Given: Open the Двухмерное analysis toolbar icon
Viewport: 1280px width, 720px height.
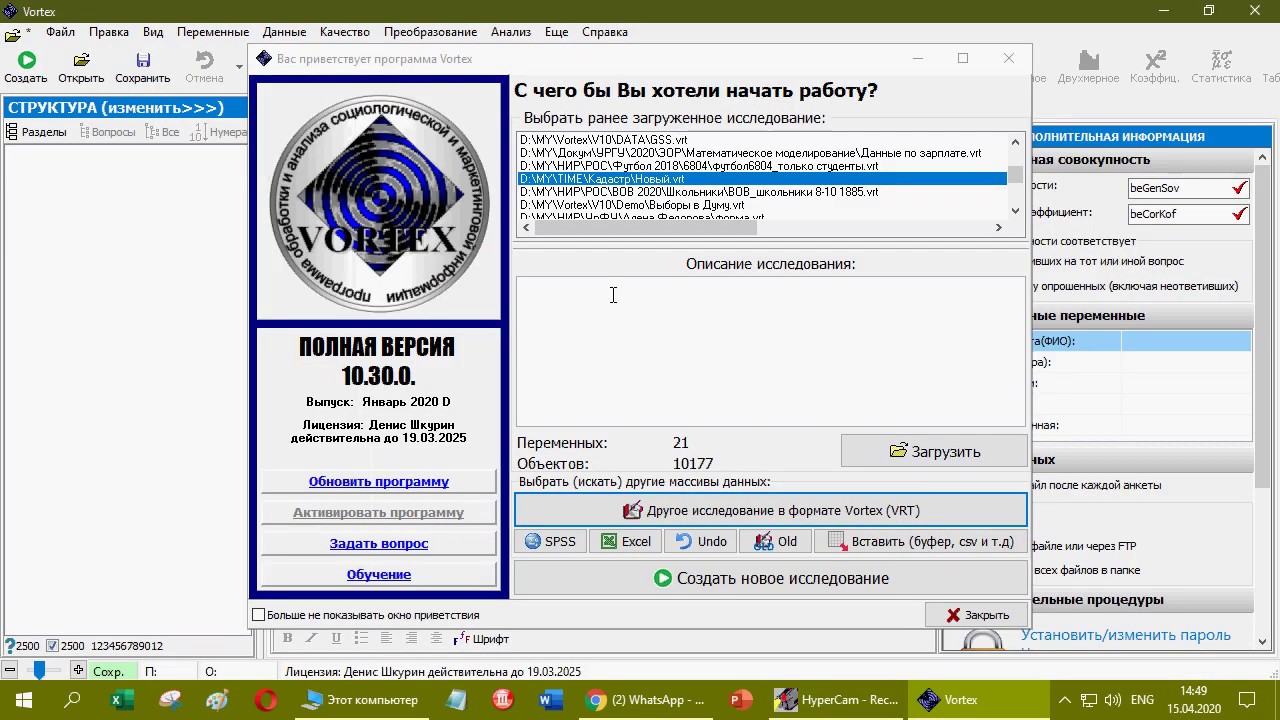Looking at the screenshot, I should click(x=1089, y=61).
